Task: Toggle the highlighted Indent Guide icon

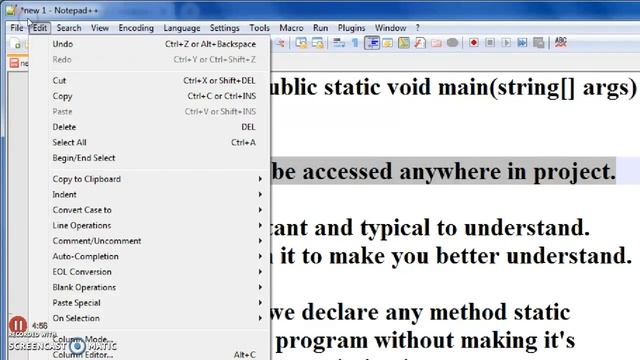Action: tap(372, 43)
